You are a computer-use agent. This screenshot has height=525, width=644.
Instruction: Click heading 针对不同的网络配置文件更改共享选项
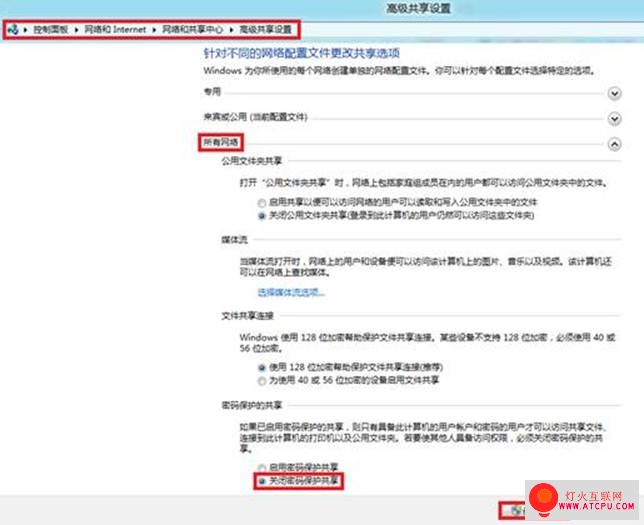coord(301,53)
